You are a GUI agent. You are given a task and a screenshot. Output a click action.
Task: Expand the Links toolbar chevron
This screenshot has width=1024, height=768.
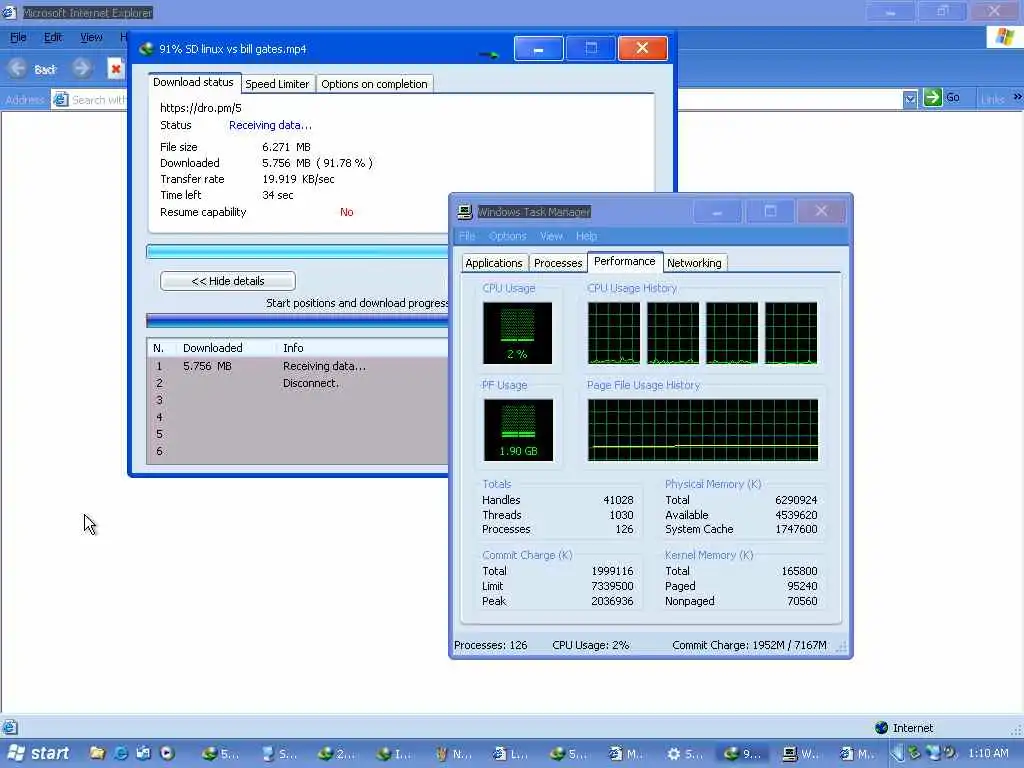tap(1017, 97)
